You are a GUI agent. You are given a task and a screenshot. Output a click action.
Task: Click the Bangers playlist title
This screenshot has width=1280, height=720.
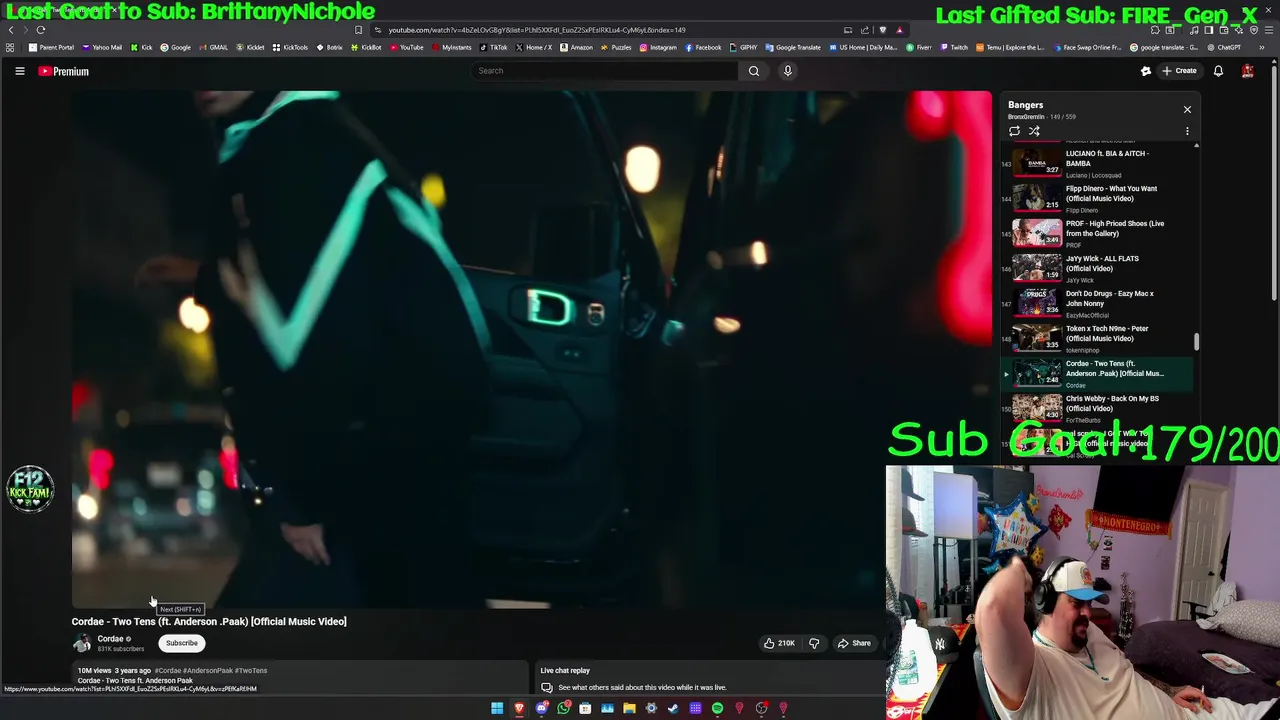click(1025, 104)
